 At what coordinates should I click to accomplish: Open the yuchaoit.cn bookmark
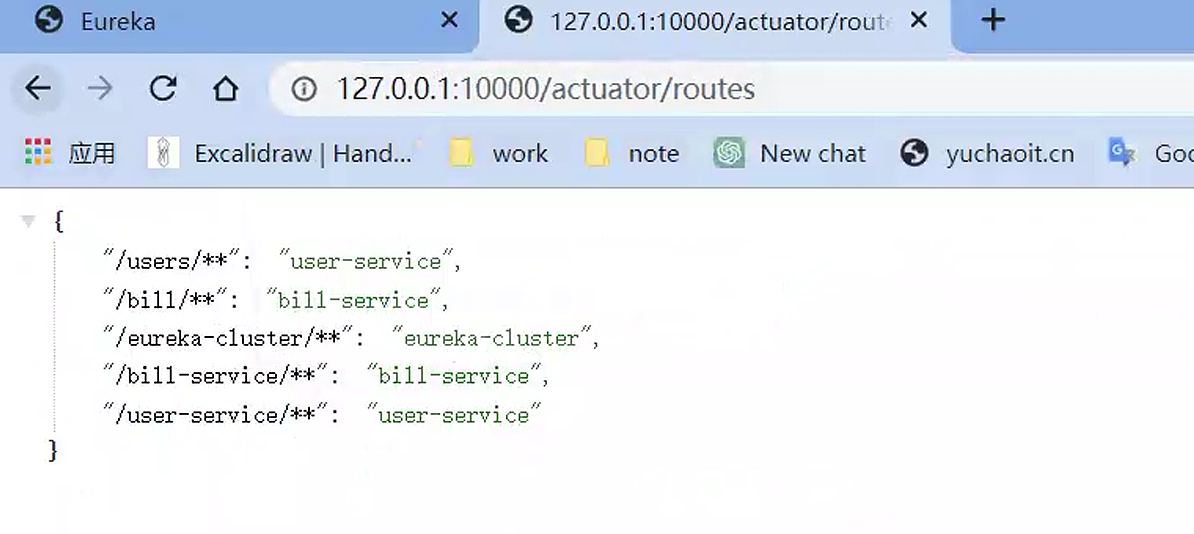988,153
